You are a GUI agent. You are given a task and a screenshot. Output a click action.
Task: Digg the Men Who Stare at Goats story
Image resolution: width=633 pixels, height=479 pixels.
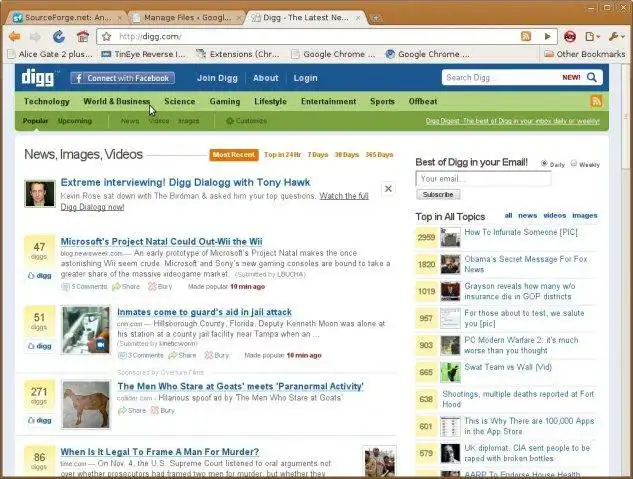point(40,420)
